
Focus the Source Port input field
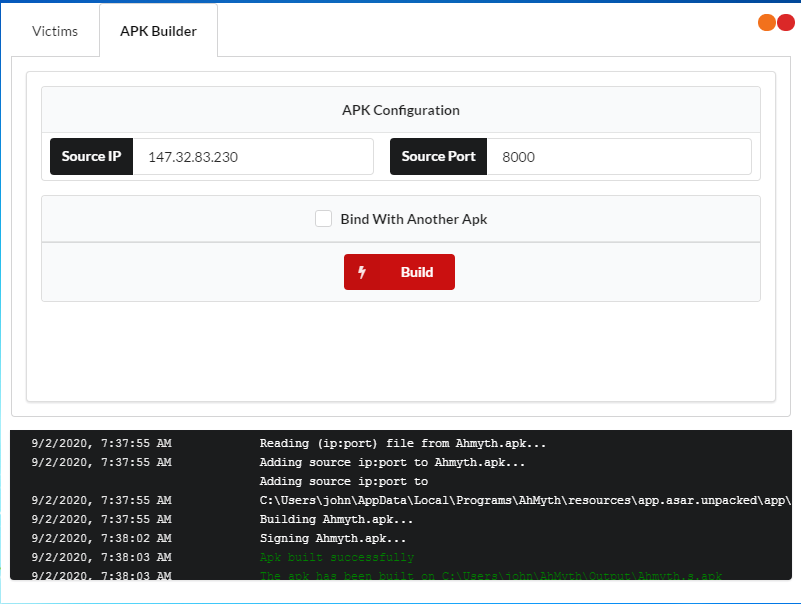tap(619, 156)
